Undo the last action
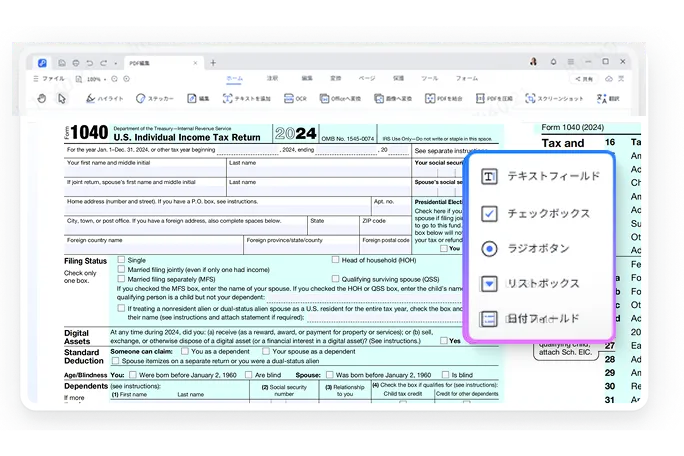 [89, 63]
